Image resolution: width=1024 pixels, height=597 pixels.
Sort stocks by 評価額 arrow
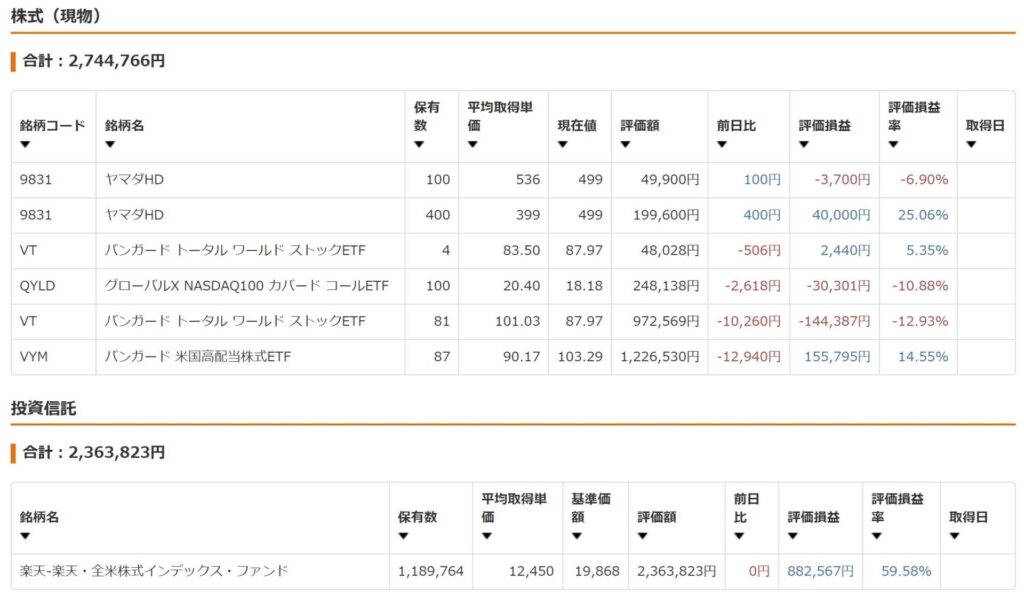(626, 144)
